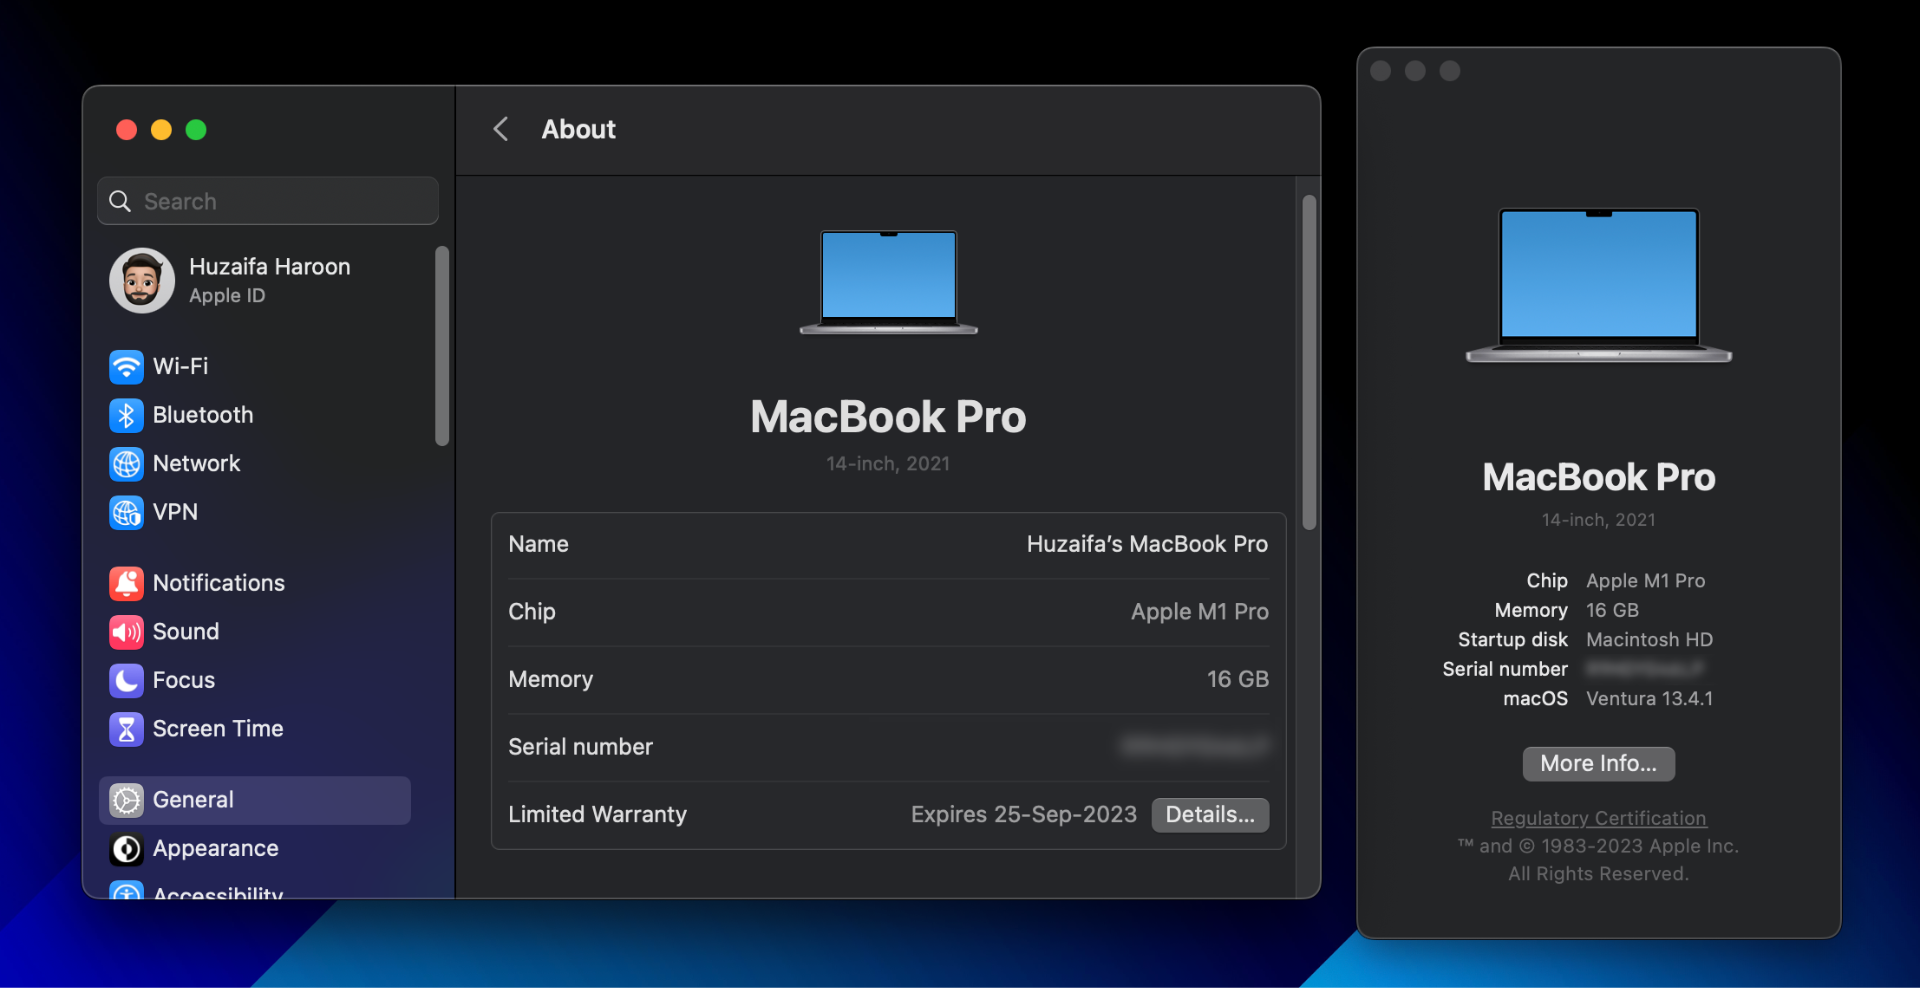Click the Huzaifa Haroon avatar picture
The height and width of the screenshot is (988, 1920).
pos(142,281)
